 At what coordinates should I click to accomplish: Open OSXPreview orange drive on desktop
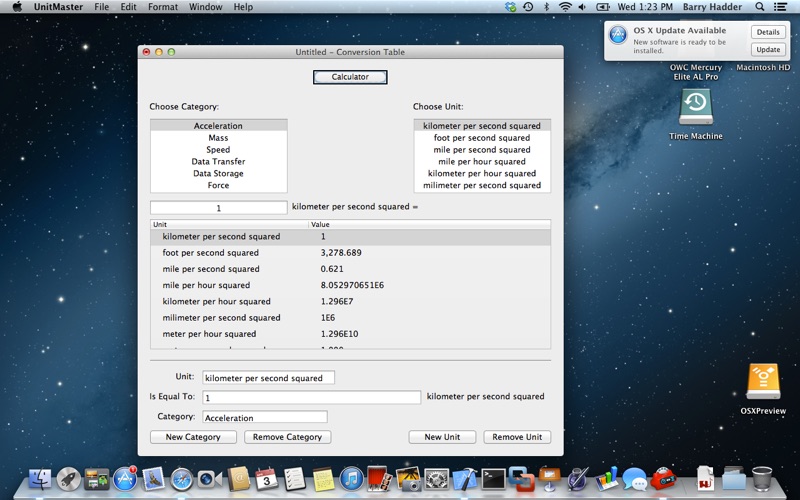pos(763,382)
